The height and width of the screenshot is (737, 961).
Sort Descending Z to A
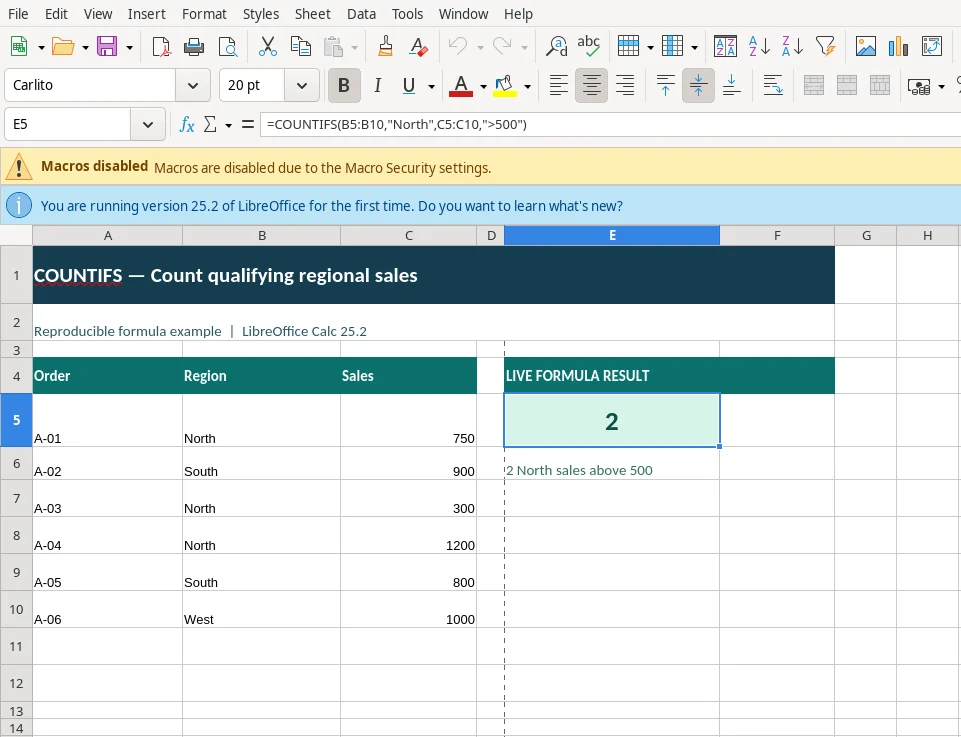click(x=792, y=47)
